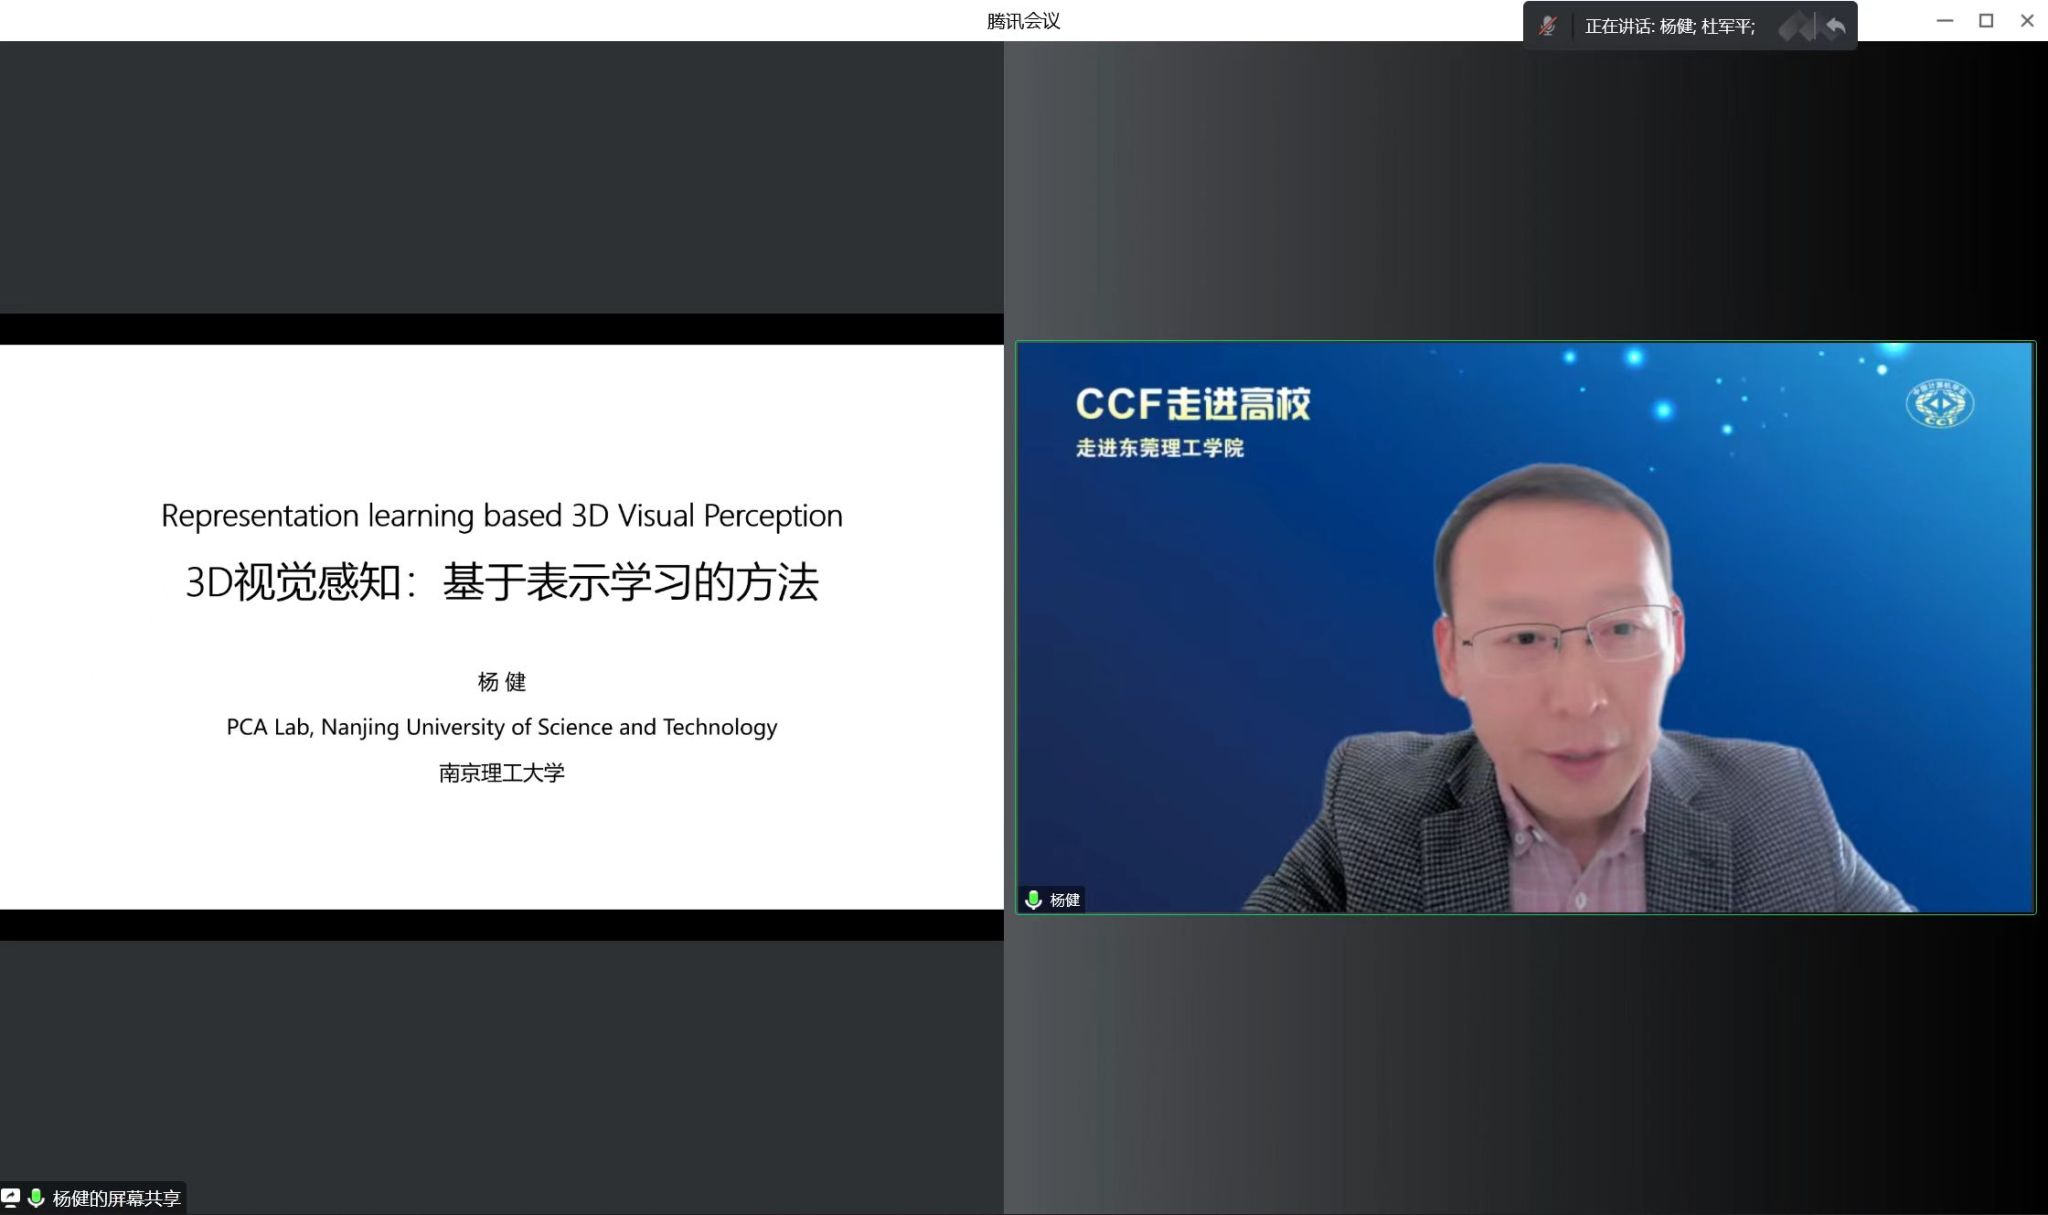2048x1215 pixels.
Task: Select the 杨健 speaker video thumbnail
Action: (1525, 627)
